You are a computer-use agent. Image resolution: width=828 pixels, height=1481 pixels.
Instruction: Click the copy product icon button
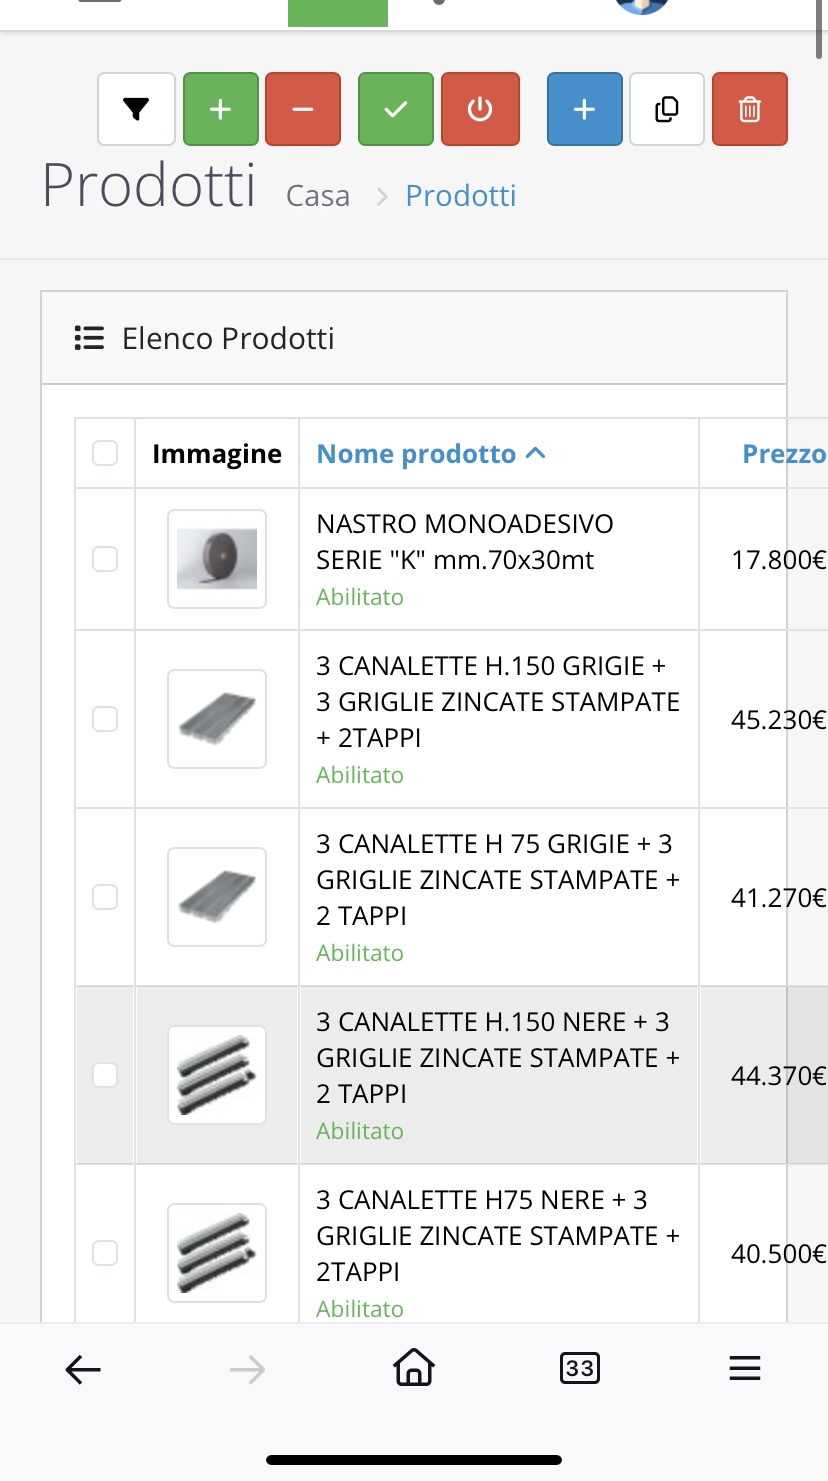pos(667,109)
